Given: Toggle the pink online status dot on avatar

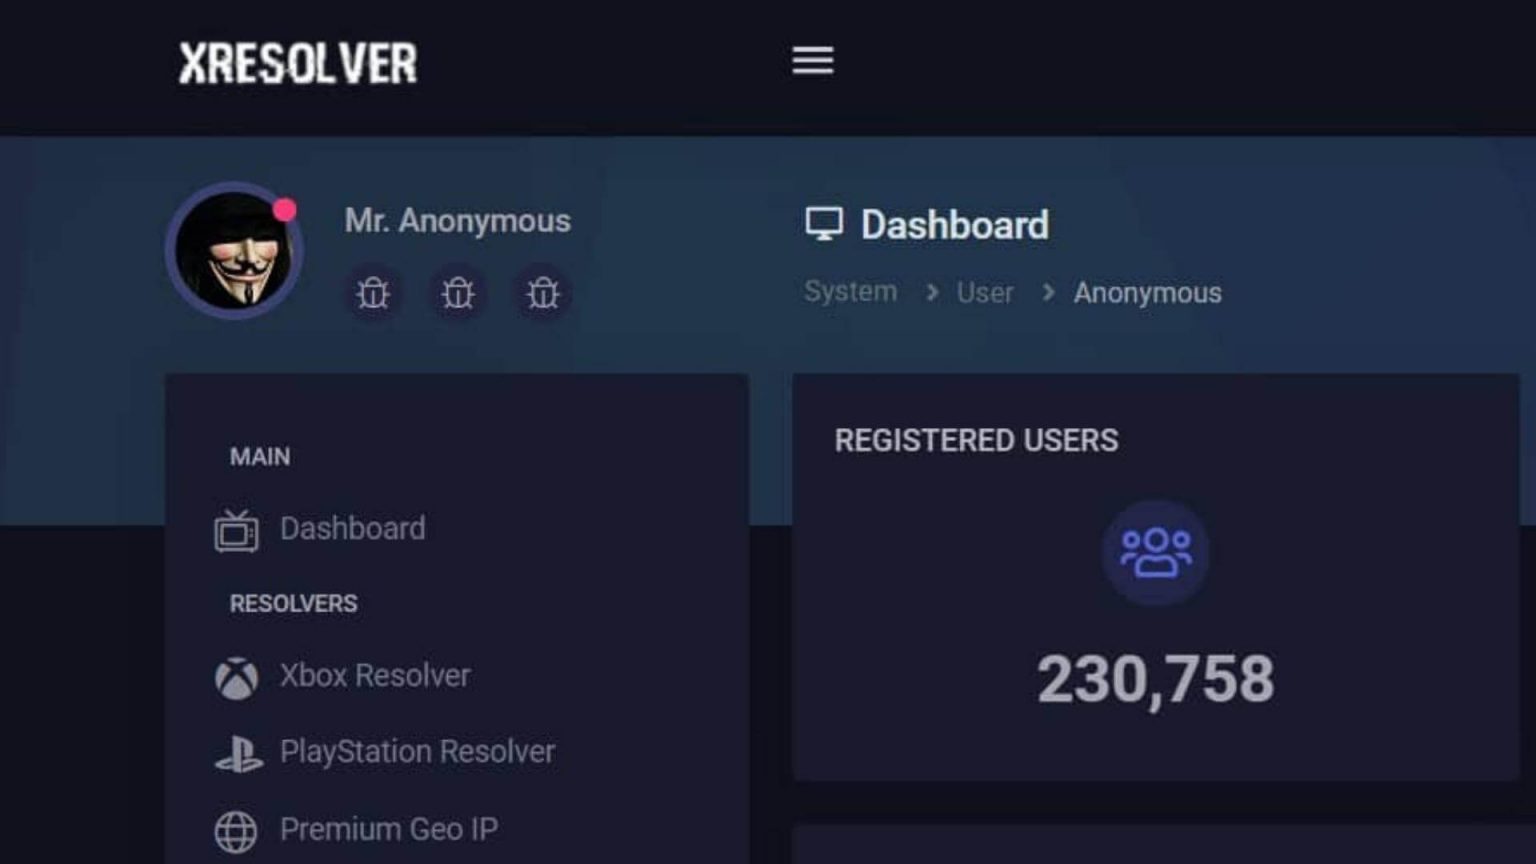Looking at the screenshot, I should pos(284,209).
